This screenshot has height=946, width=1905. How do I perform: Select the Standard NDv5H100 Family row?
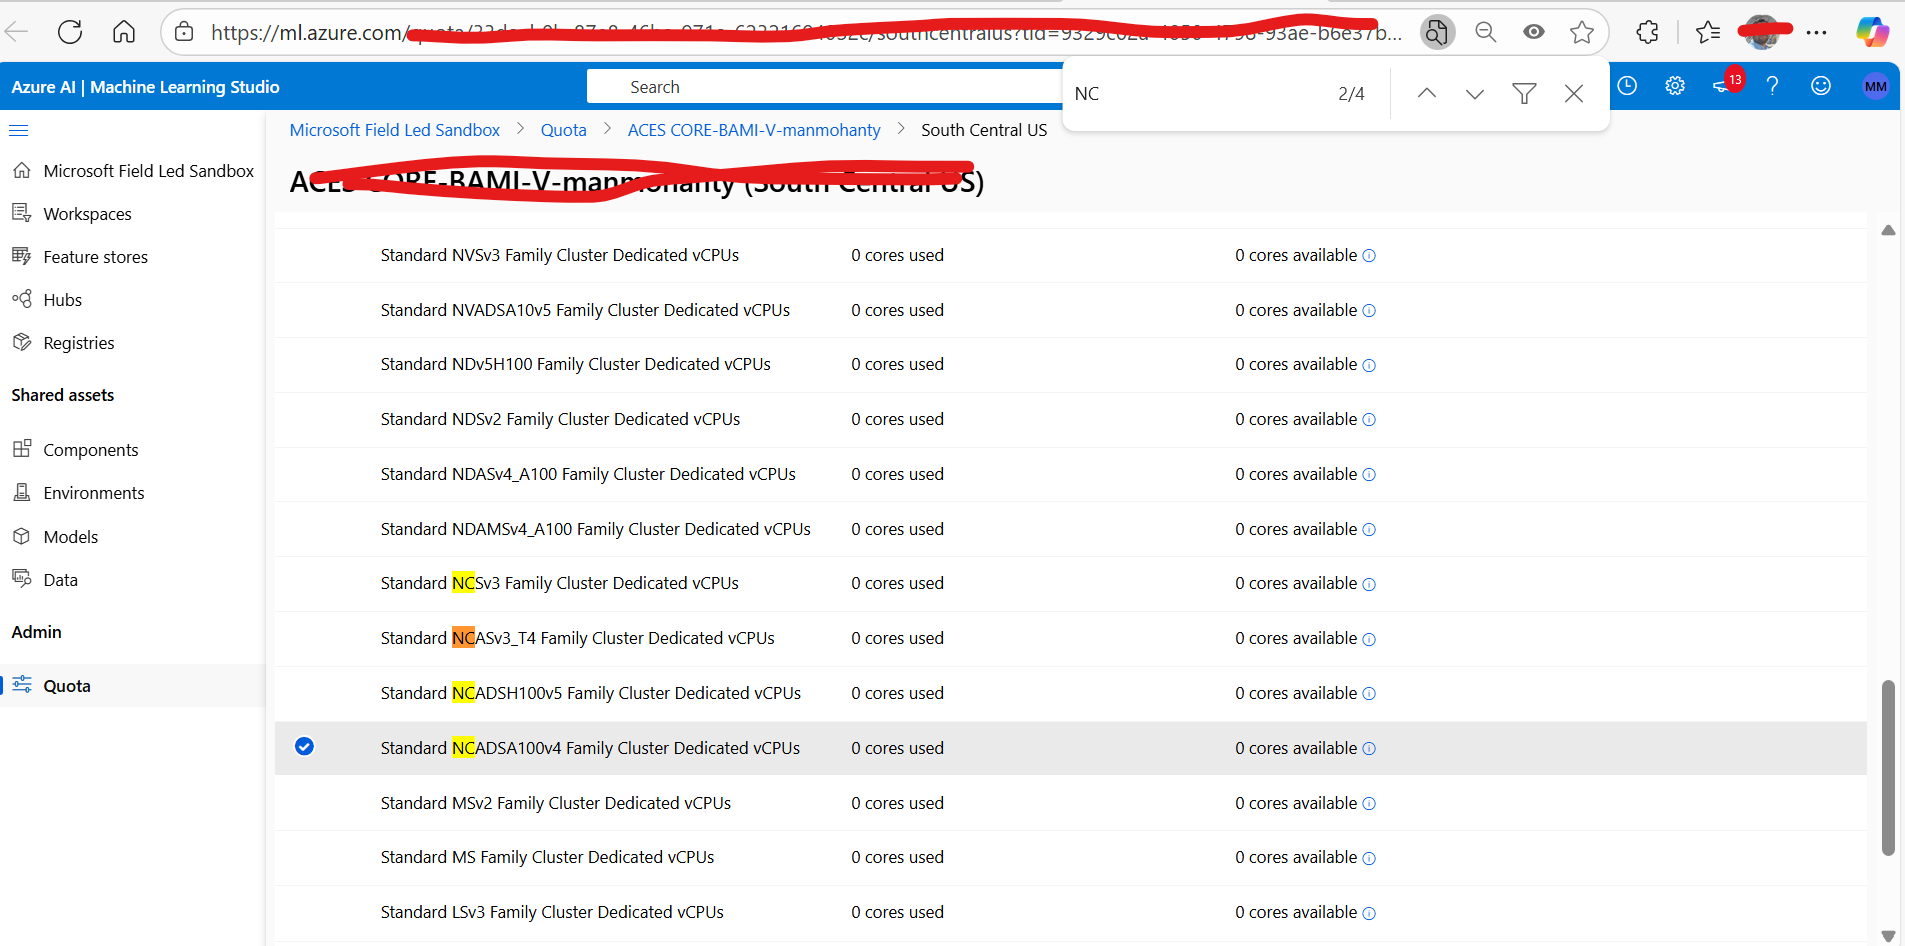(1071, 365)
